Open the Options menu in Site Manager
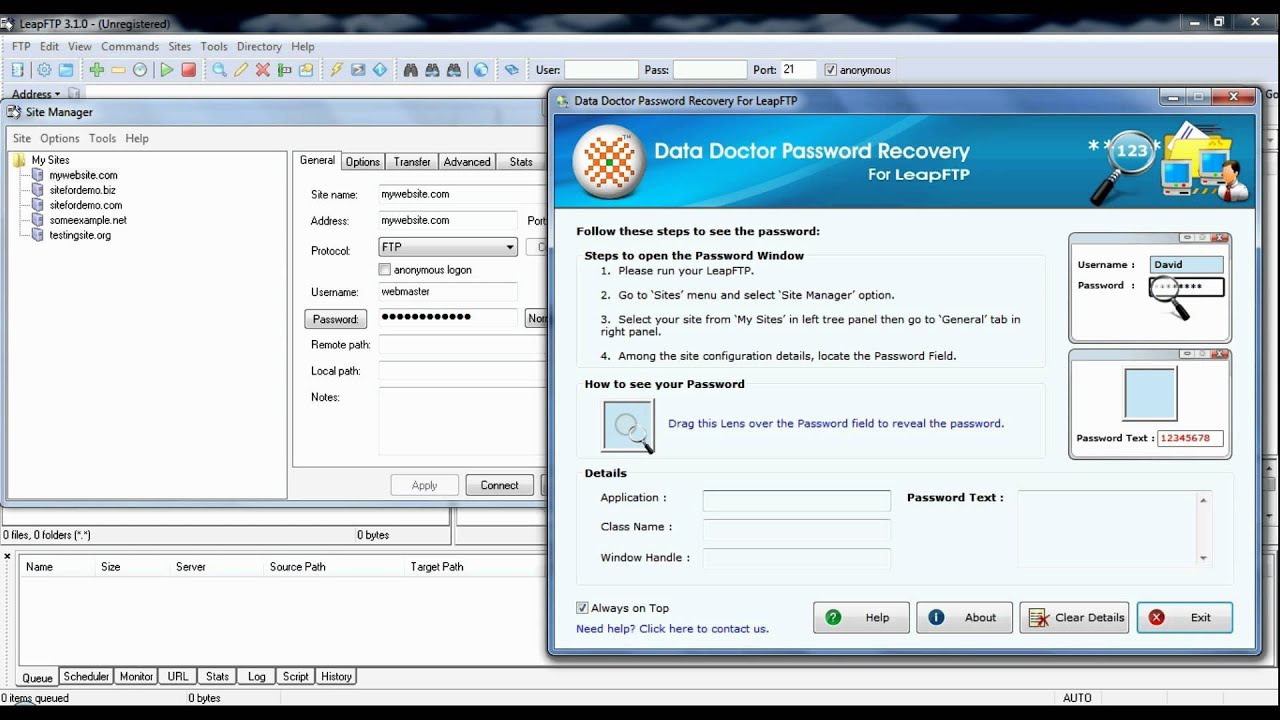Screen dimensions: 1280x720 point(60,138)
